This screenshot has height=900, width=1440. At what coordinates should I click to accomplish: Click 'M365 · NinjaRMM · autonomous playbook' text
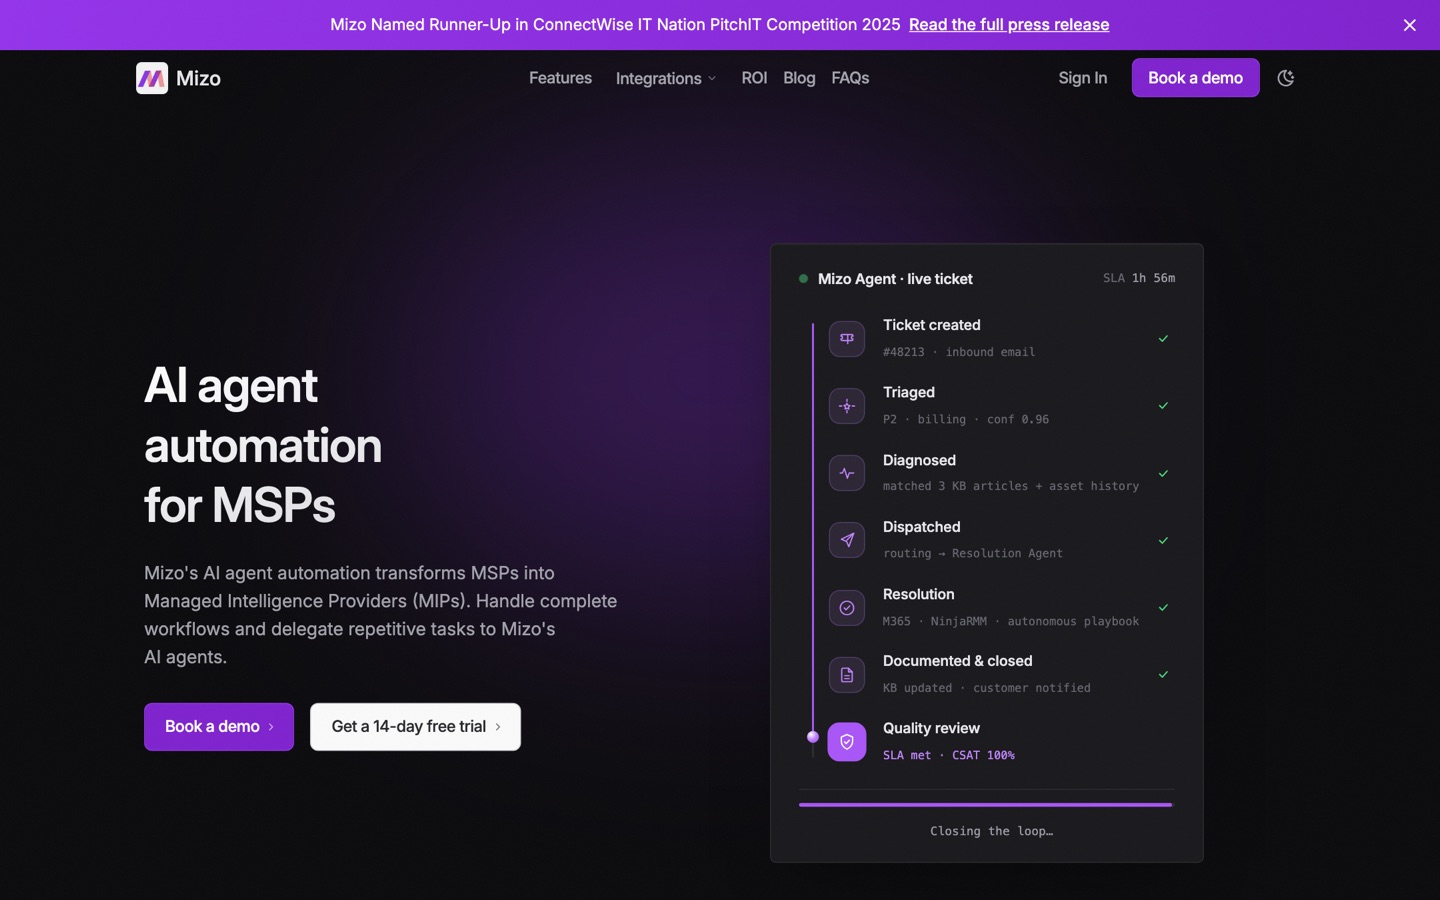[x=1011, y=621]
